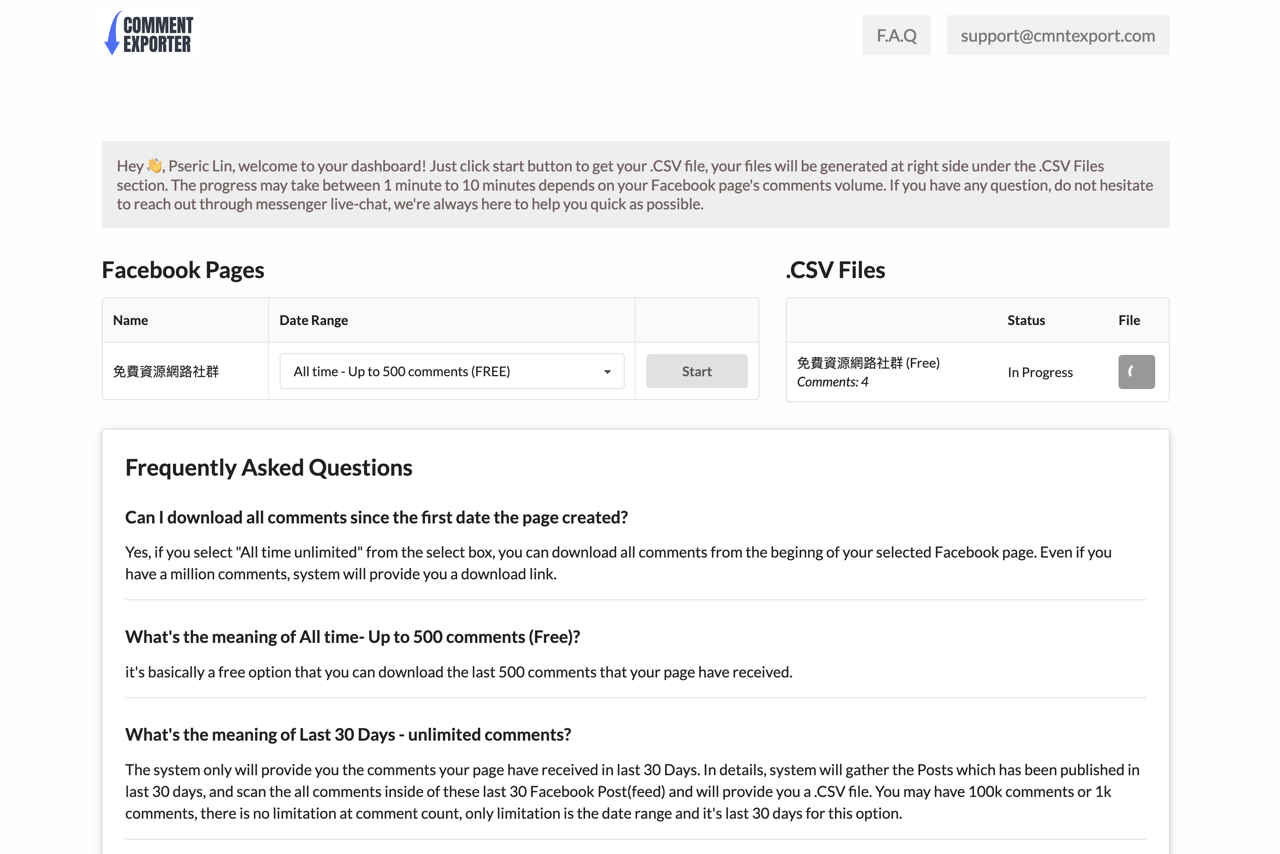Viewport: 1280px width, 854px height.
Task: Click the answer about the last 500 comments
Action: [459, 672]
